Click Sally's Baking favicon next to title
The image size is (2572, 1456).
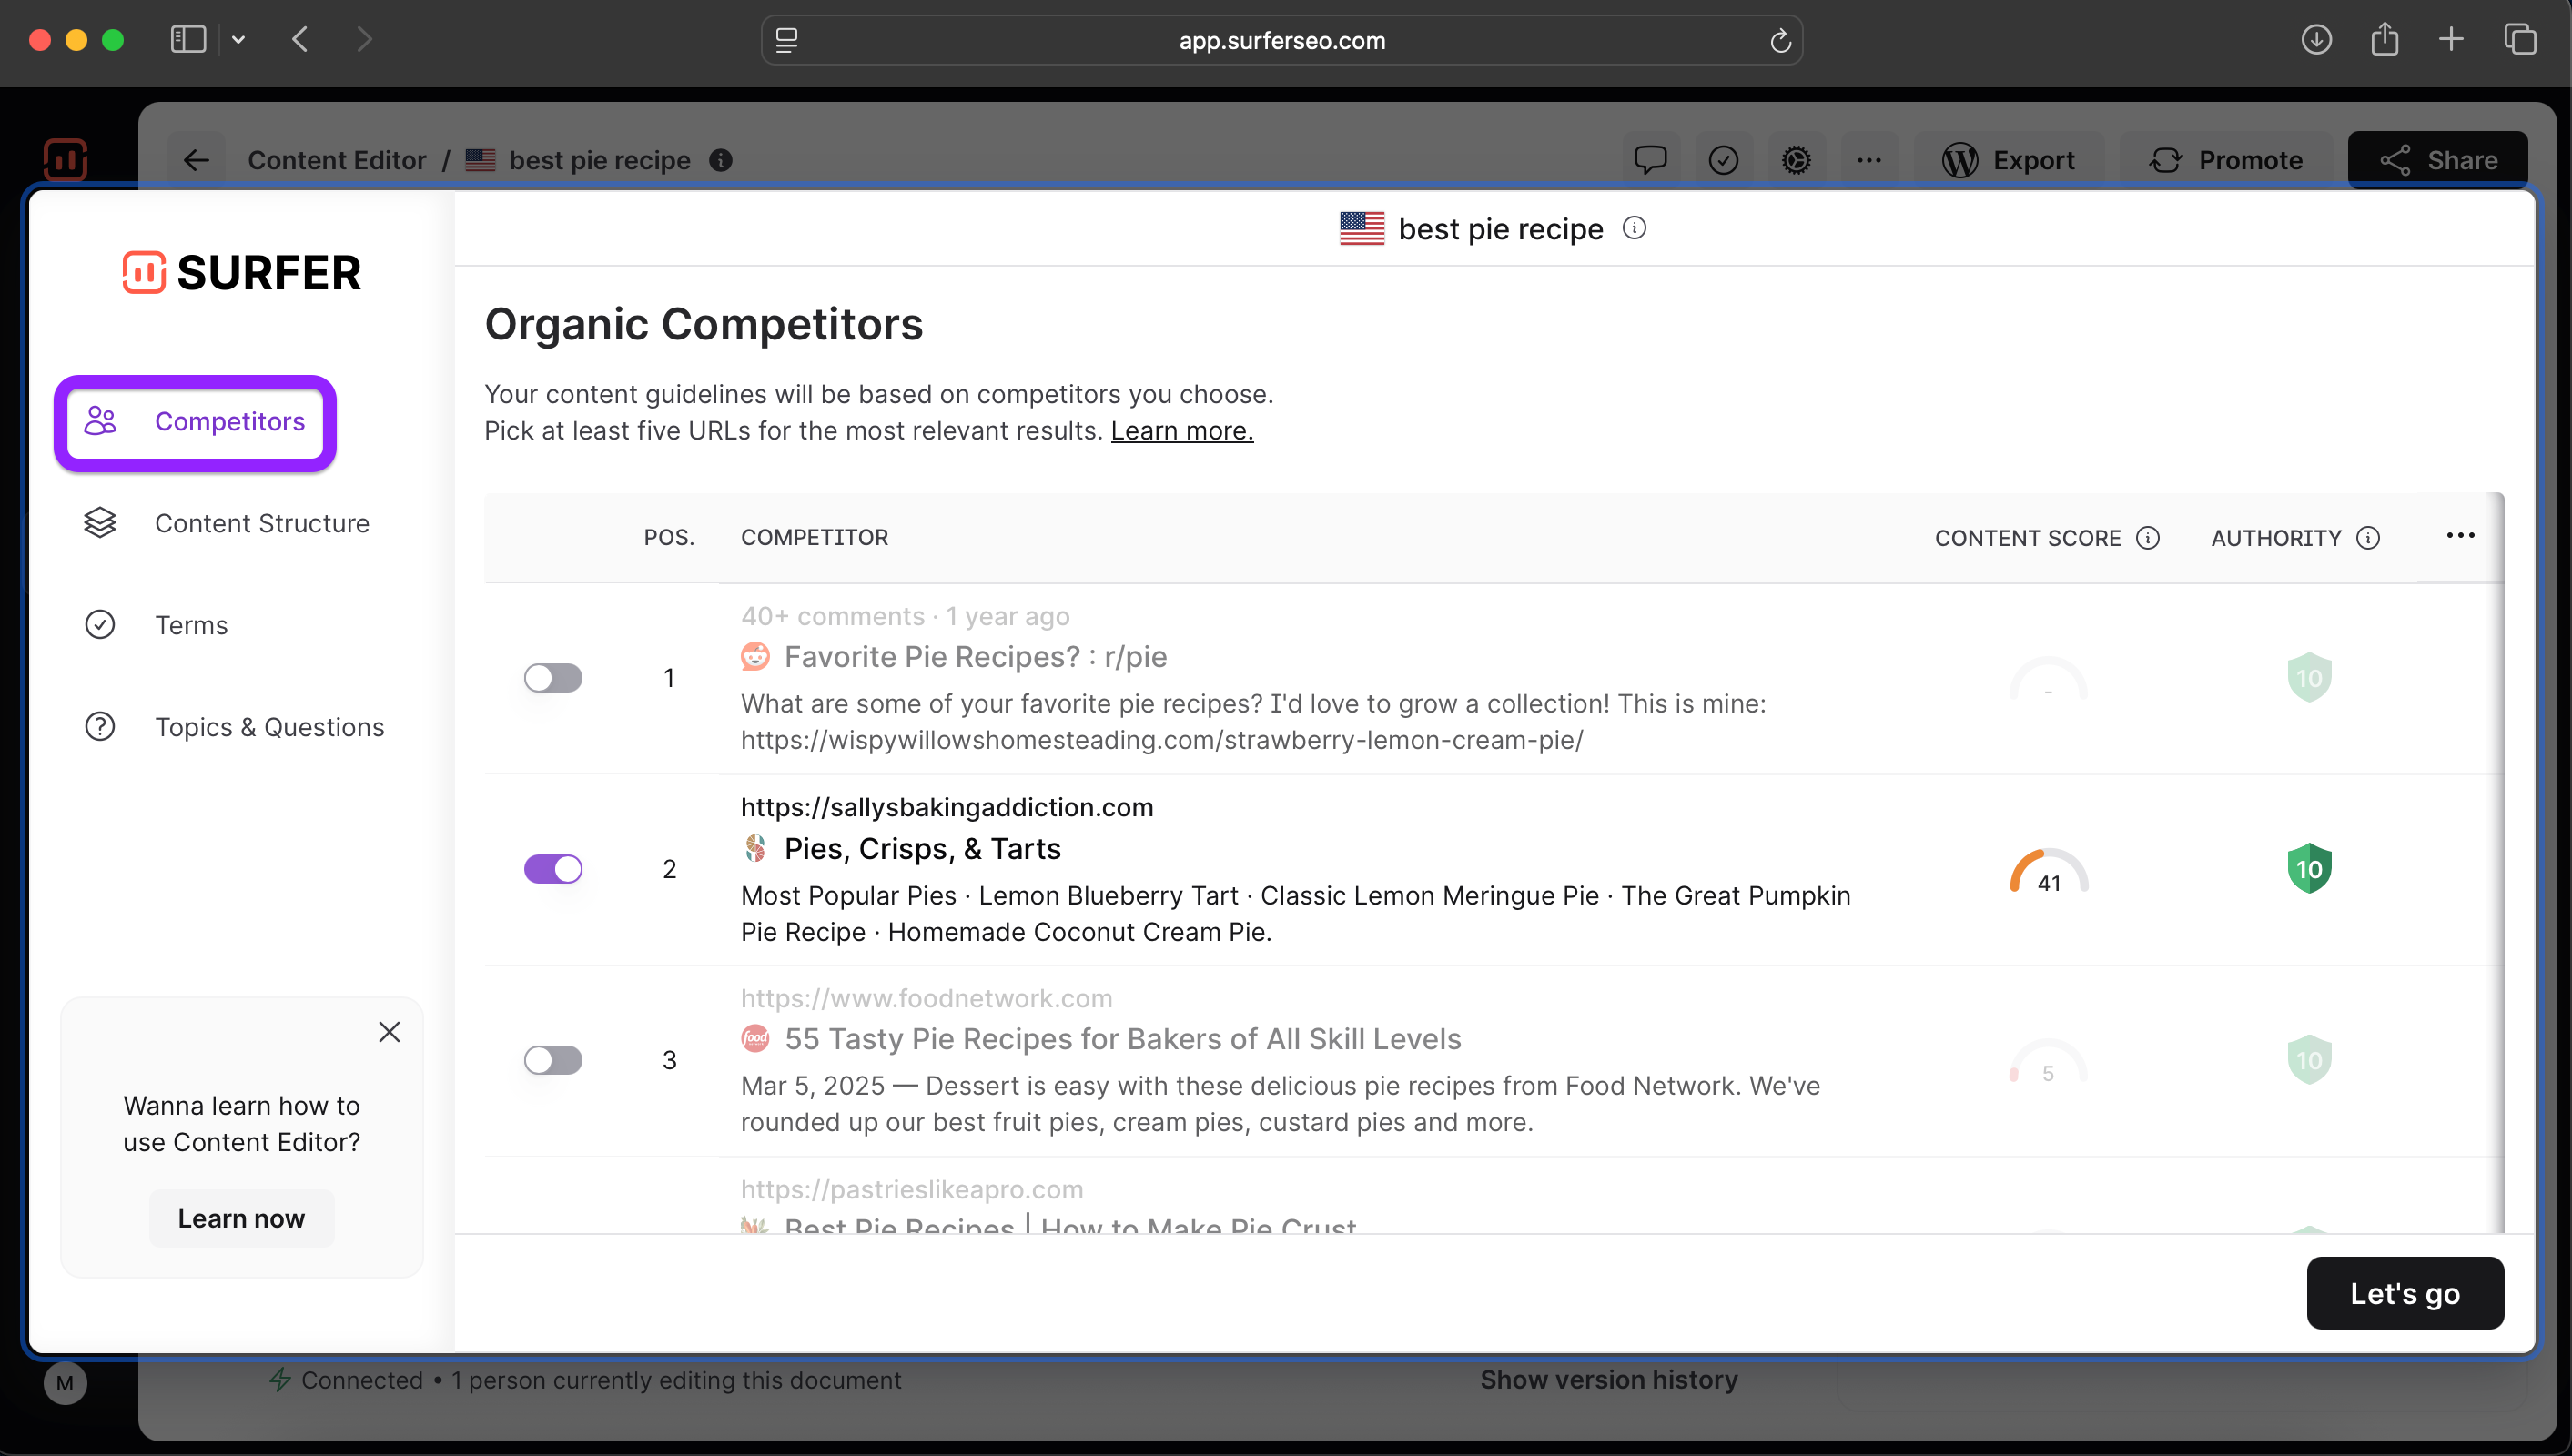pos(755,849)
